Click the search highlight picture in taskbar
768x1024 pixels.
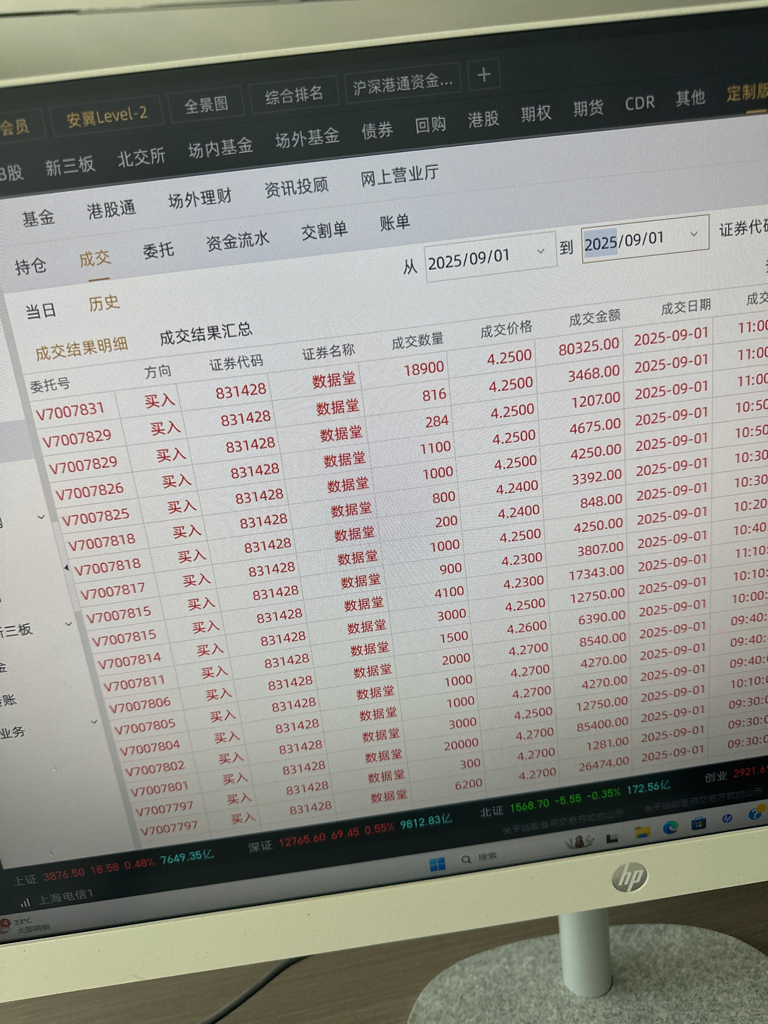[581, 842]
